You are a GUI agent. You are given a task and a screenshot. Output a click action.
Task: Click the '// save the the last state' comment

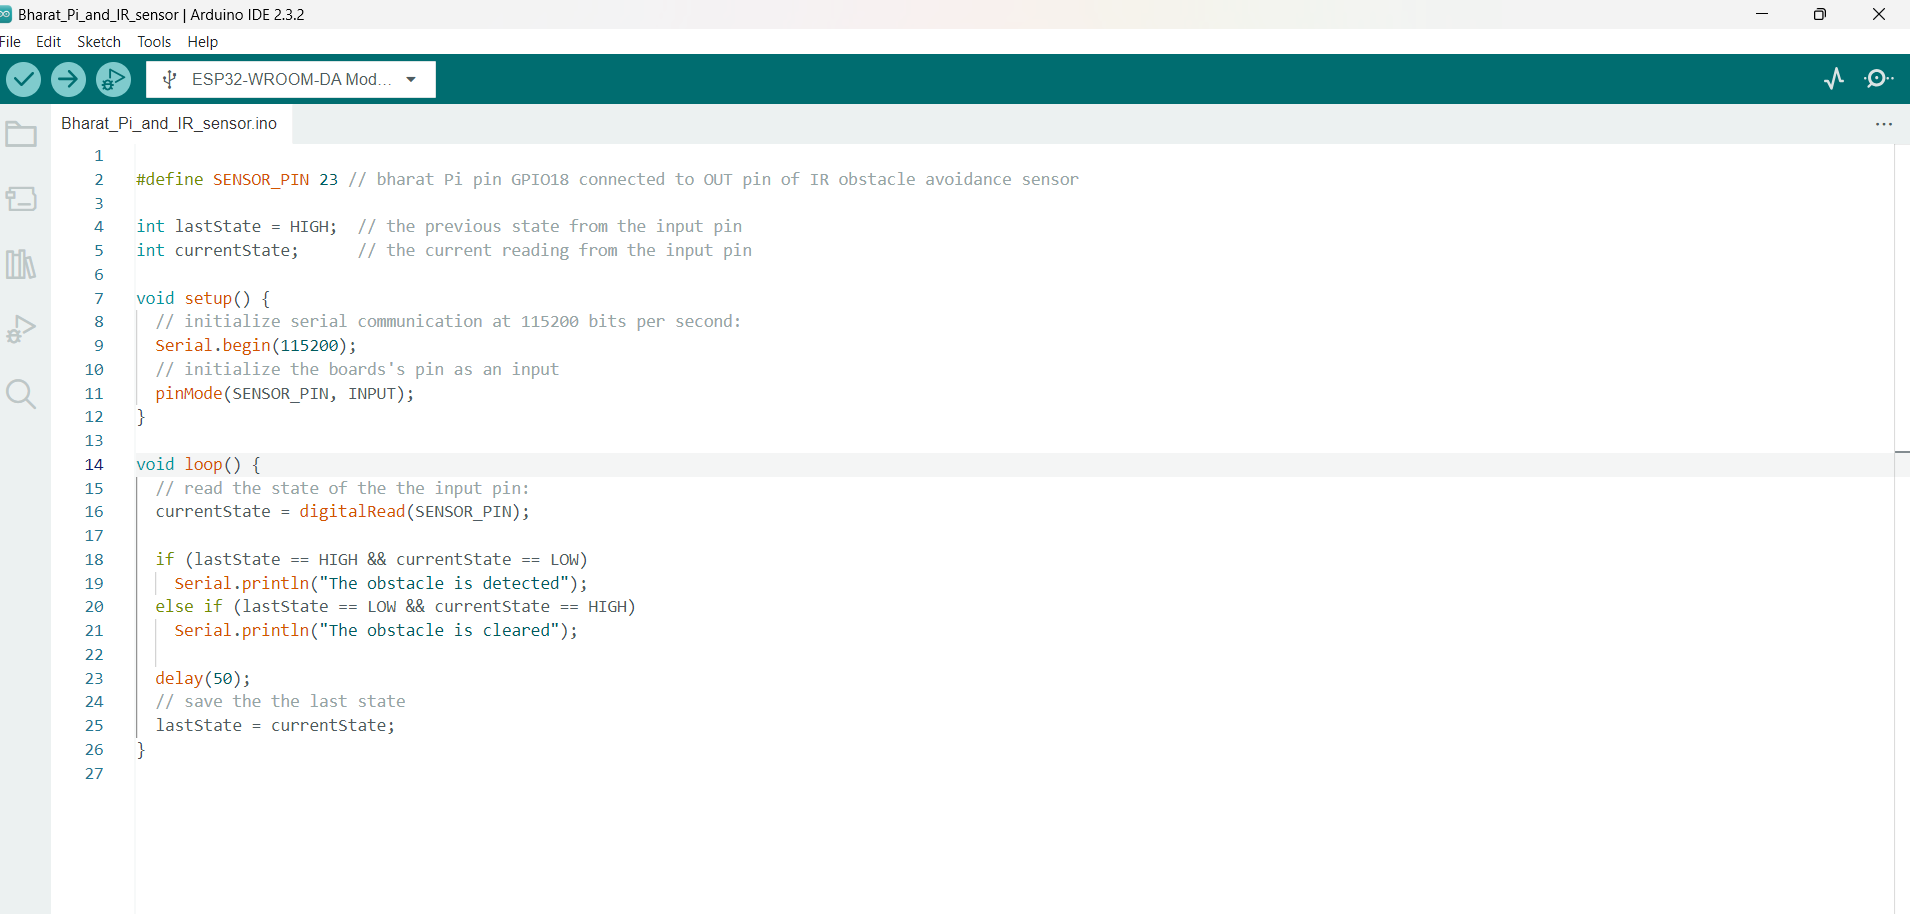pos(281,702)
